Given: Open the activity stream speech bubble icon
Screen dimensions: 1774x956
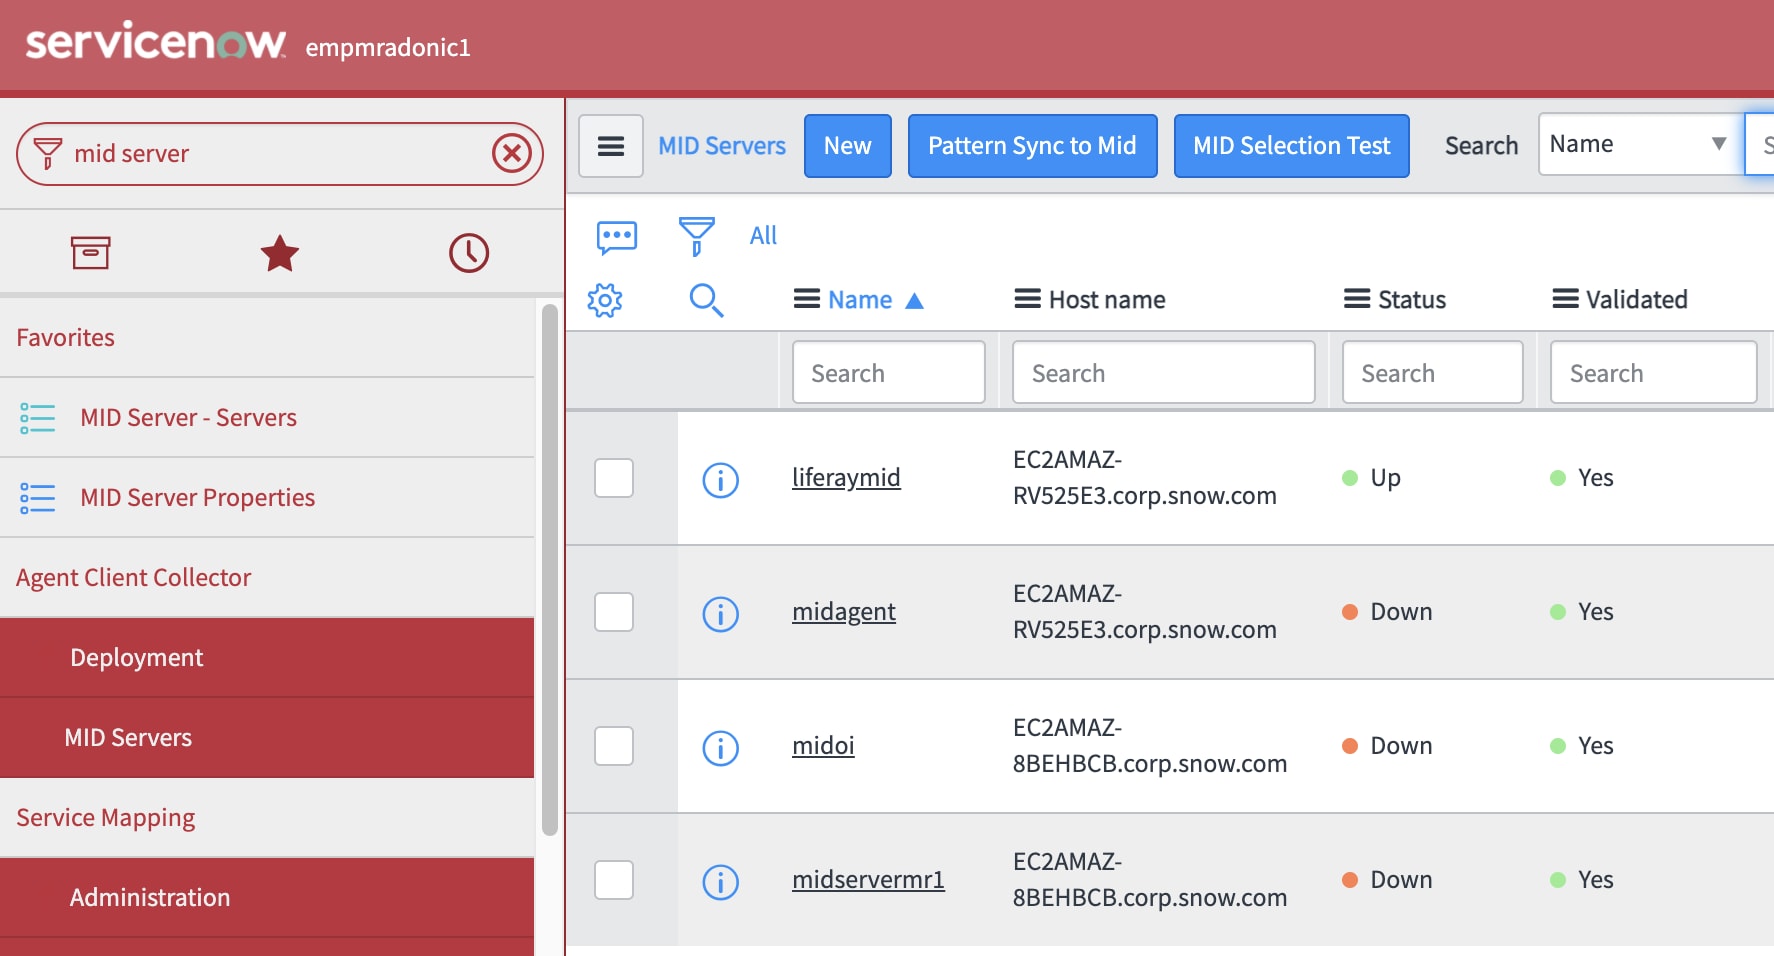Looking at the screenshot, I should pos(617,237).
